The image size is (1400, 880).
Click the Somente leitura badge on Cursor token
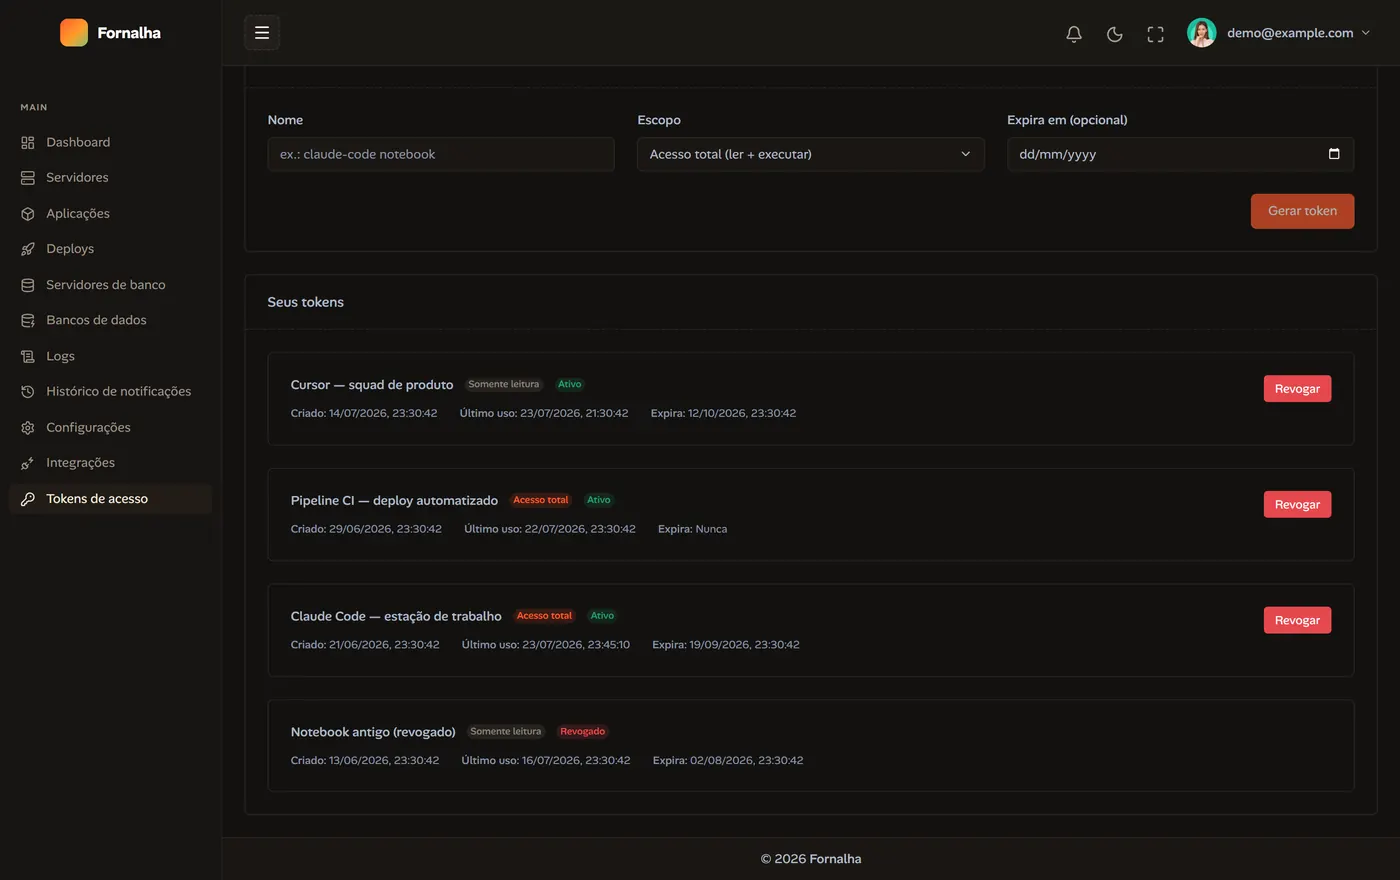(x=504, y=385)
